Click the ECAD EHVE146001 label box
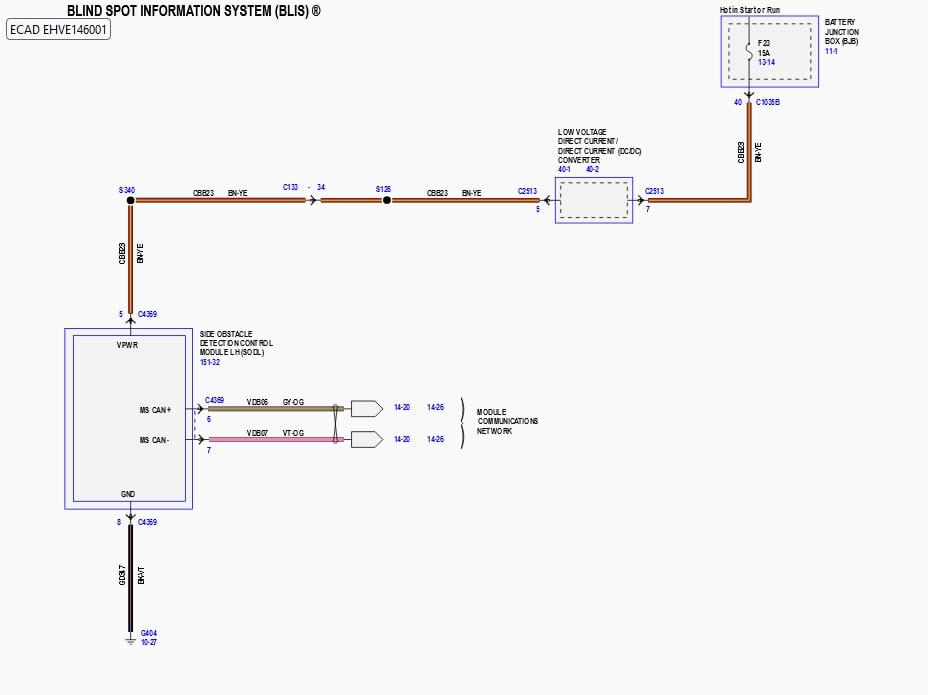928x695 pixels. [58, 30]
